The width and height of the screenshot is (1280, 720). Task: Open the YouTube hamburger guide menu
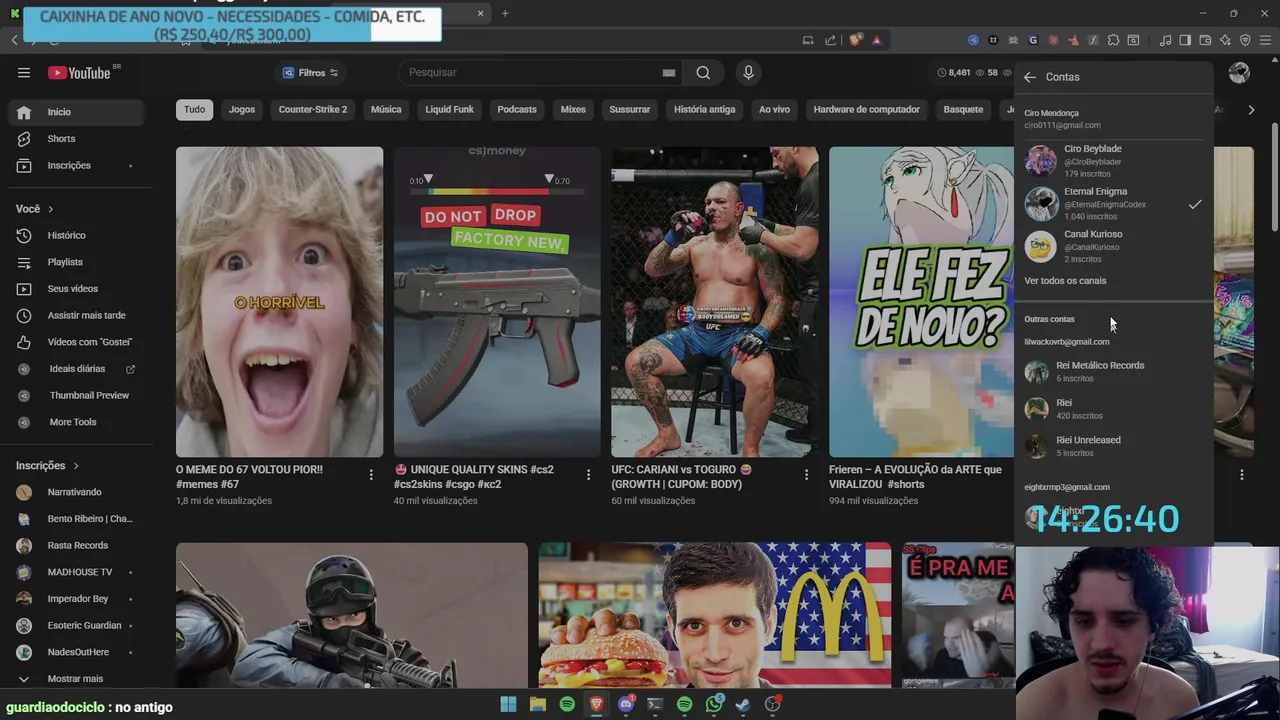[x=24, y=72]
